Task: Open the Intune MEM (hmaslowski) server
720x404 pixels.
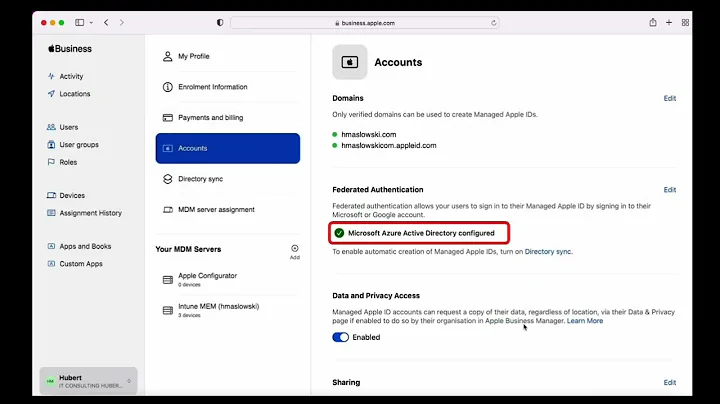Action: pyautogui.click(x=228, y=310)
